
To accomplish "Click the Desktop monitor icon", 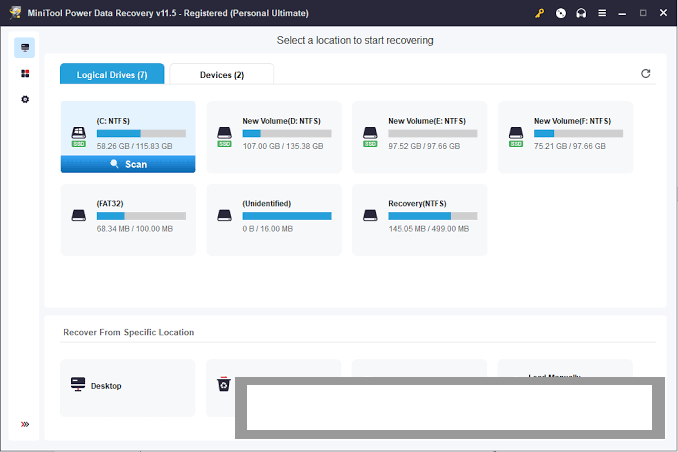I will (78, 384).
